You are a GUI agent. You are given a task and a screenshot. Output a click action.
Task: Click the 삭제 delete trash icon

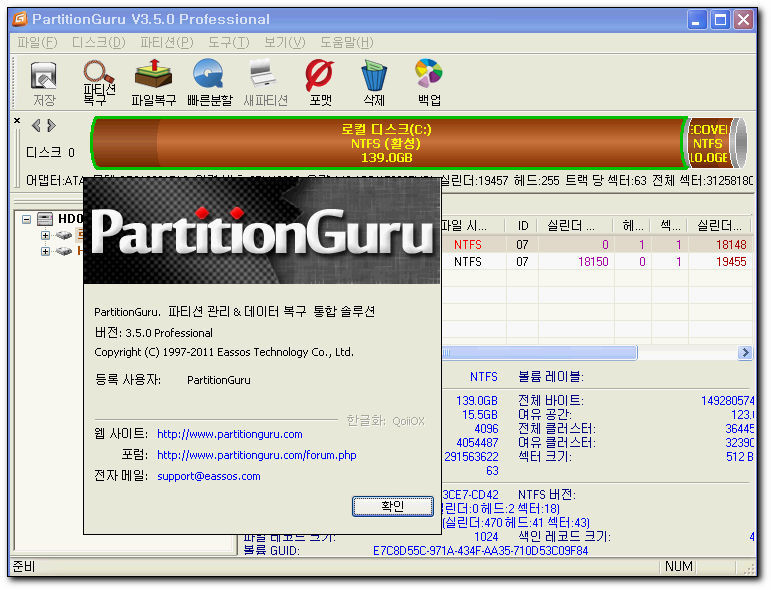374,83
